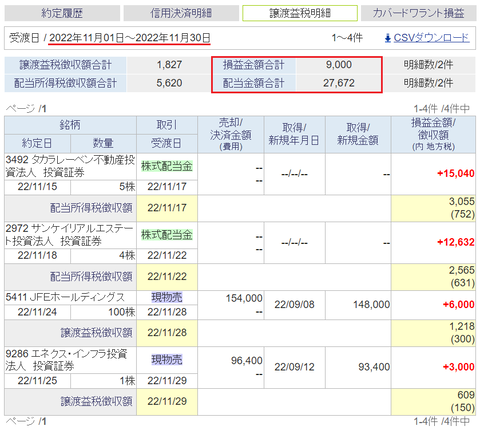This screenshot has height=430, width=480.
Task: Click the 現物売 label for JFEホールディングス
Action: [x=167, y=297]
